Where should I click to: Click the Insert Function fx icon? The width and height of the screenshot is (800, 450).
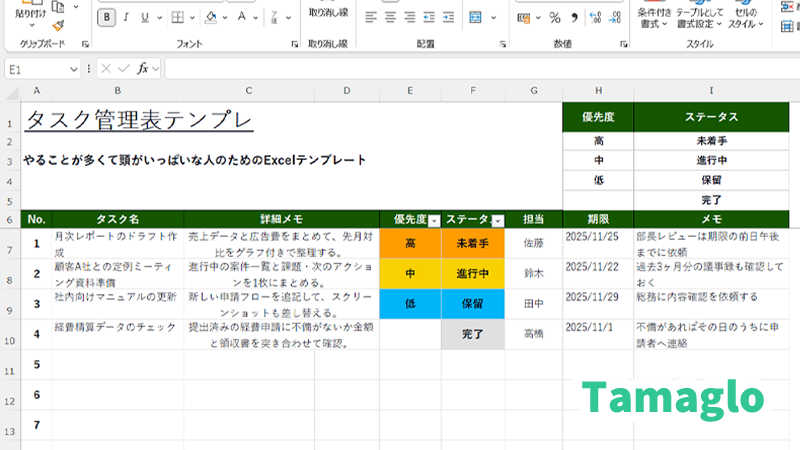pyautogui.click(x=144, y=69)
